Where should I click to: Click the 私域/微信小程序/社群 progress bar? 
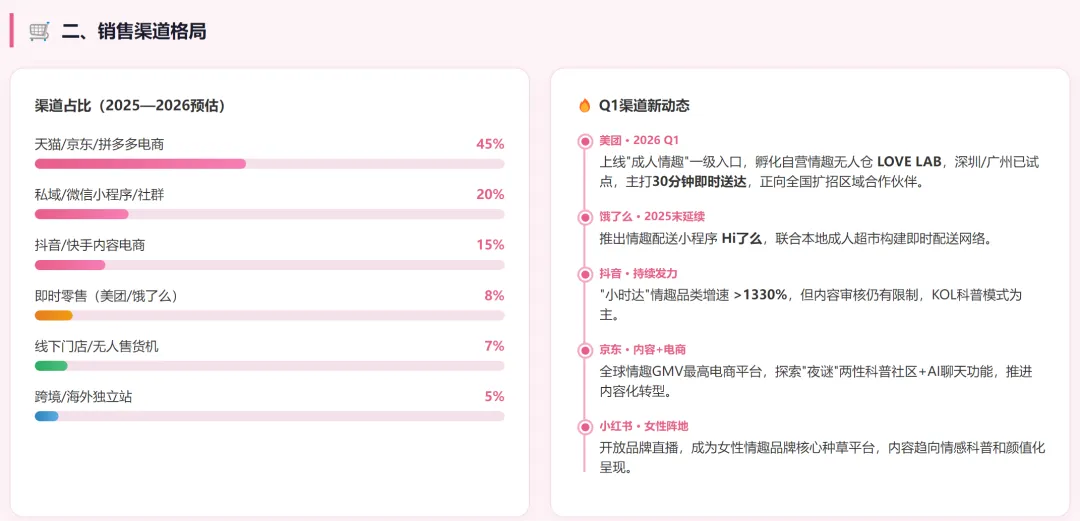[82, 214]
